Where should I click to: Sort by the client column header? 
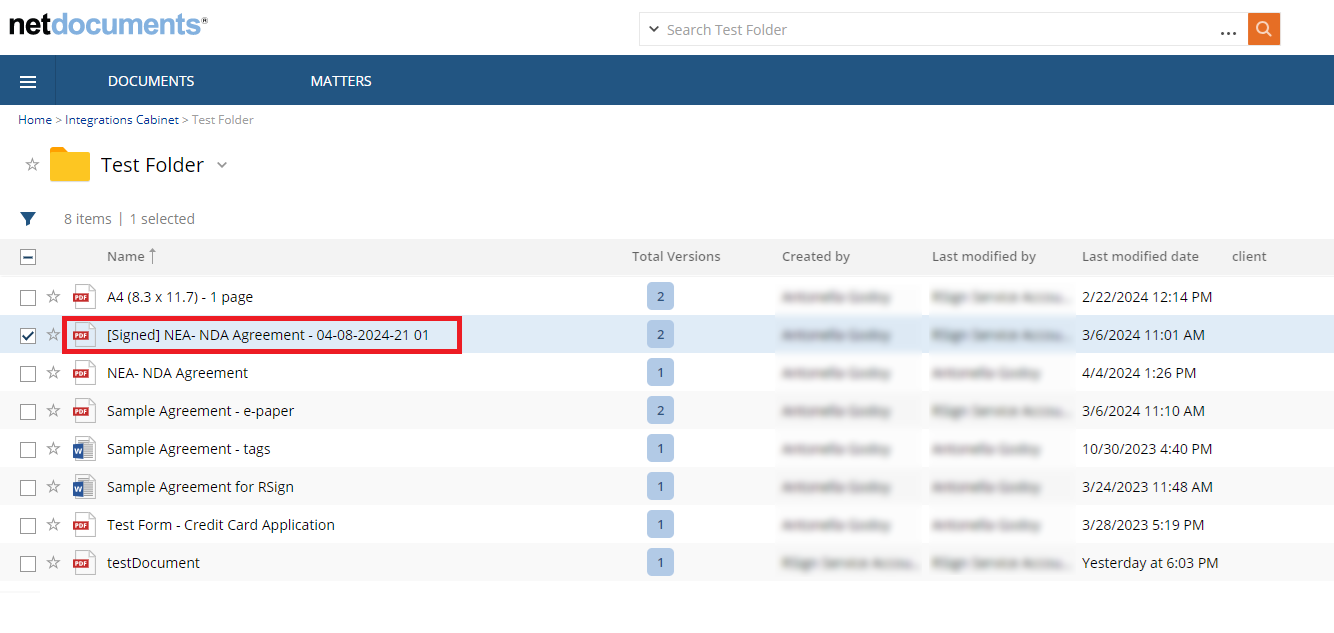click(1249, 257)
